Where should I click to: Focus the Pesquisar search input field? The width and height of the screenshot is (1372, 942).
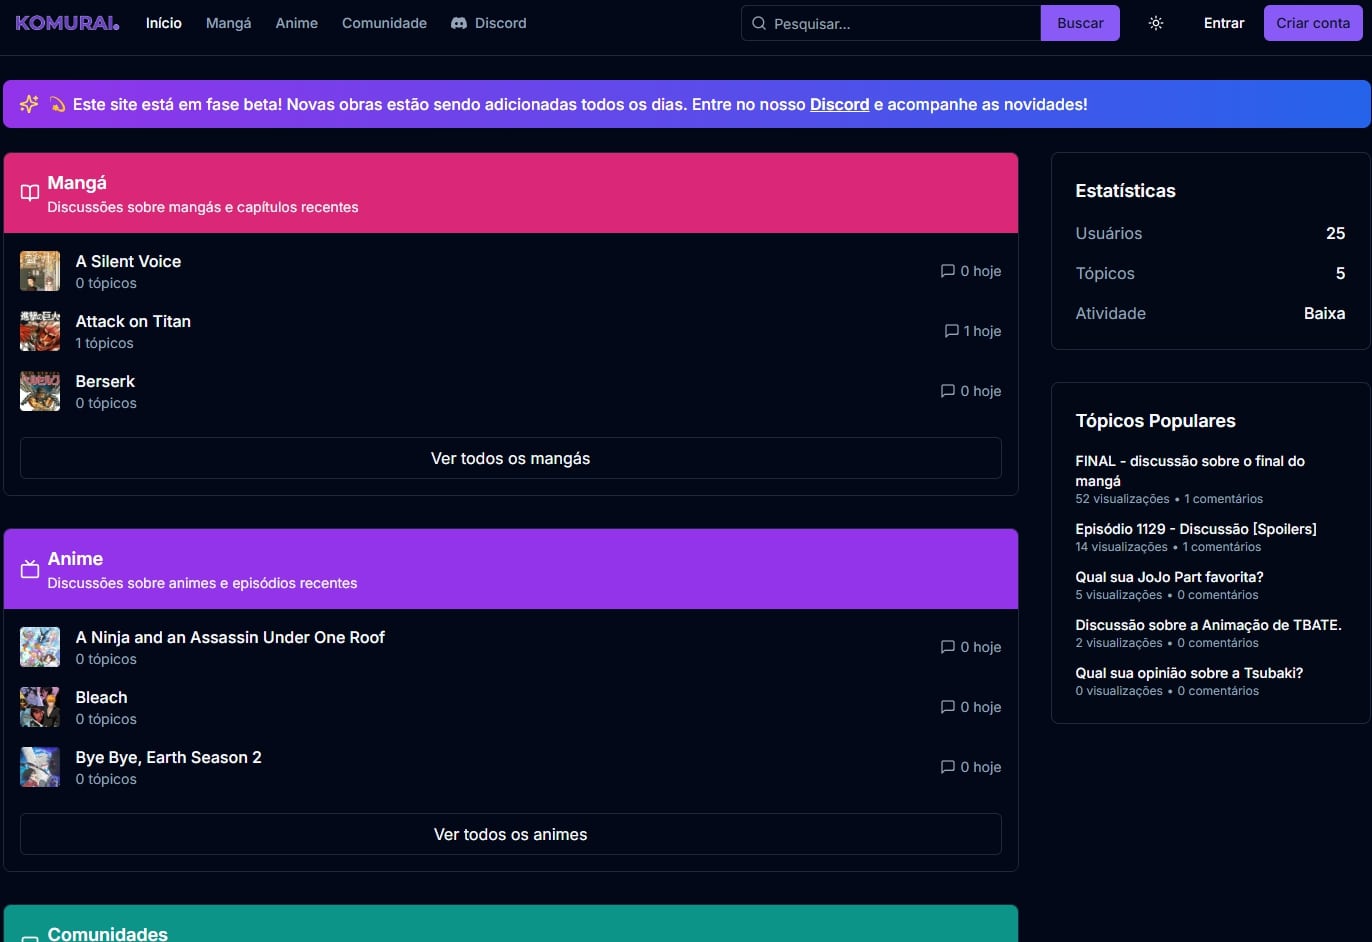tap(900, 23)
